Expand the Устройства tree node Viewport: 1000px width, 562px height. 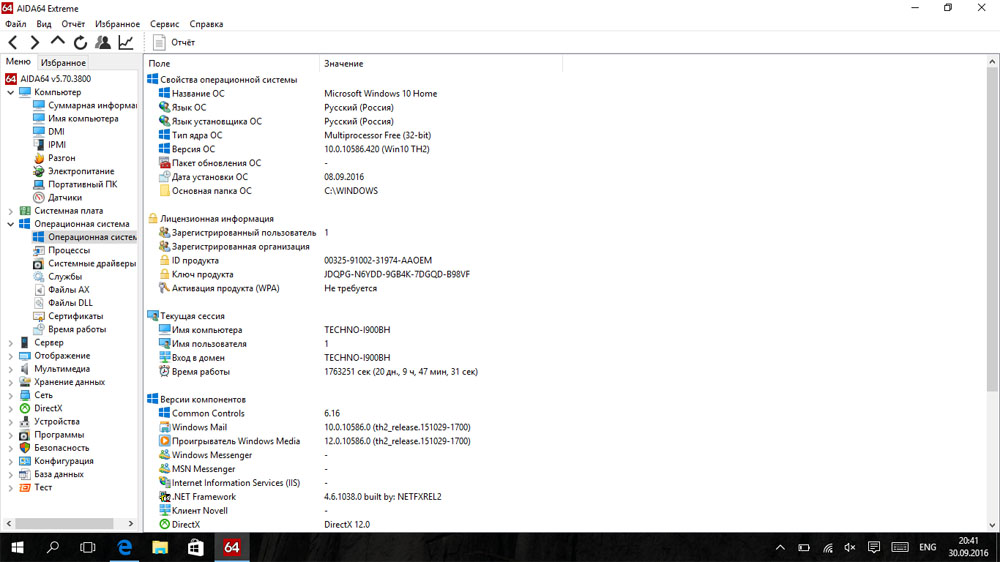[x=10, y=422]
